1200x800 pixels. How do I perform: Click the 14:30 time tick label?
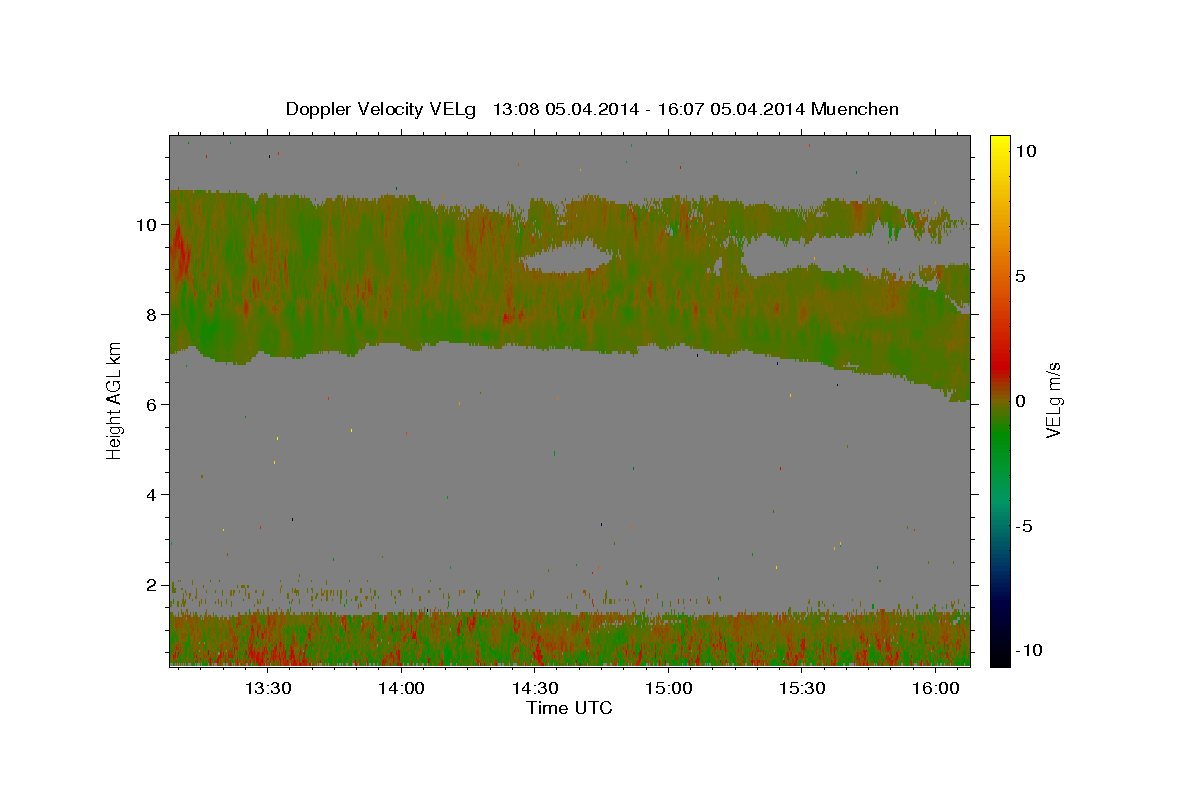pos(535,688)
